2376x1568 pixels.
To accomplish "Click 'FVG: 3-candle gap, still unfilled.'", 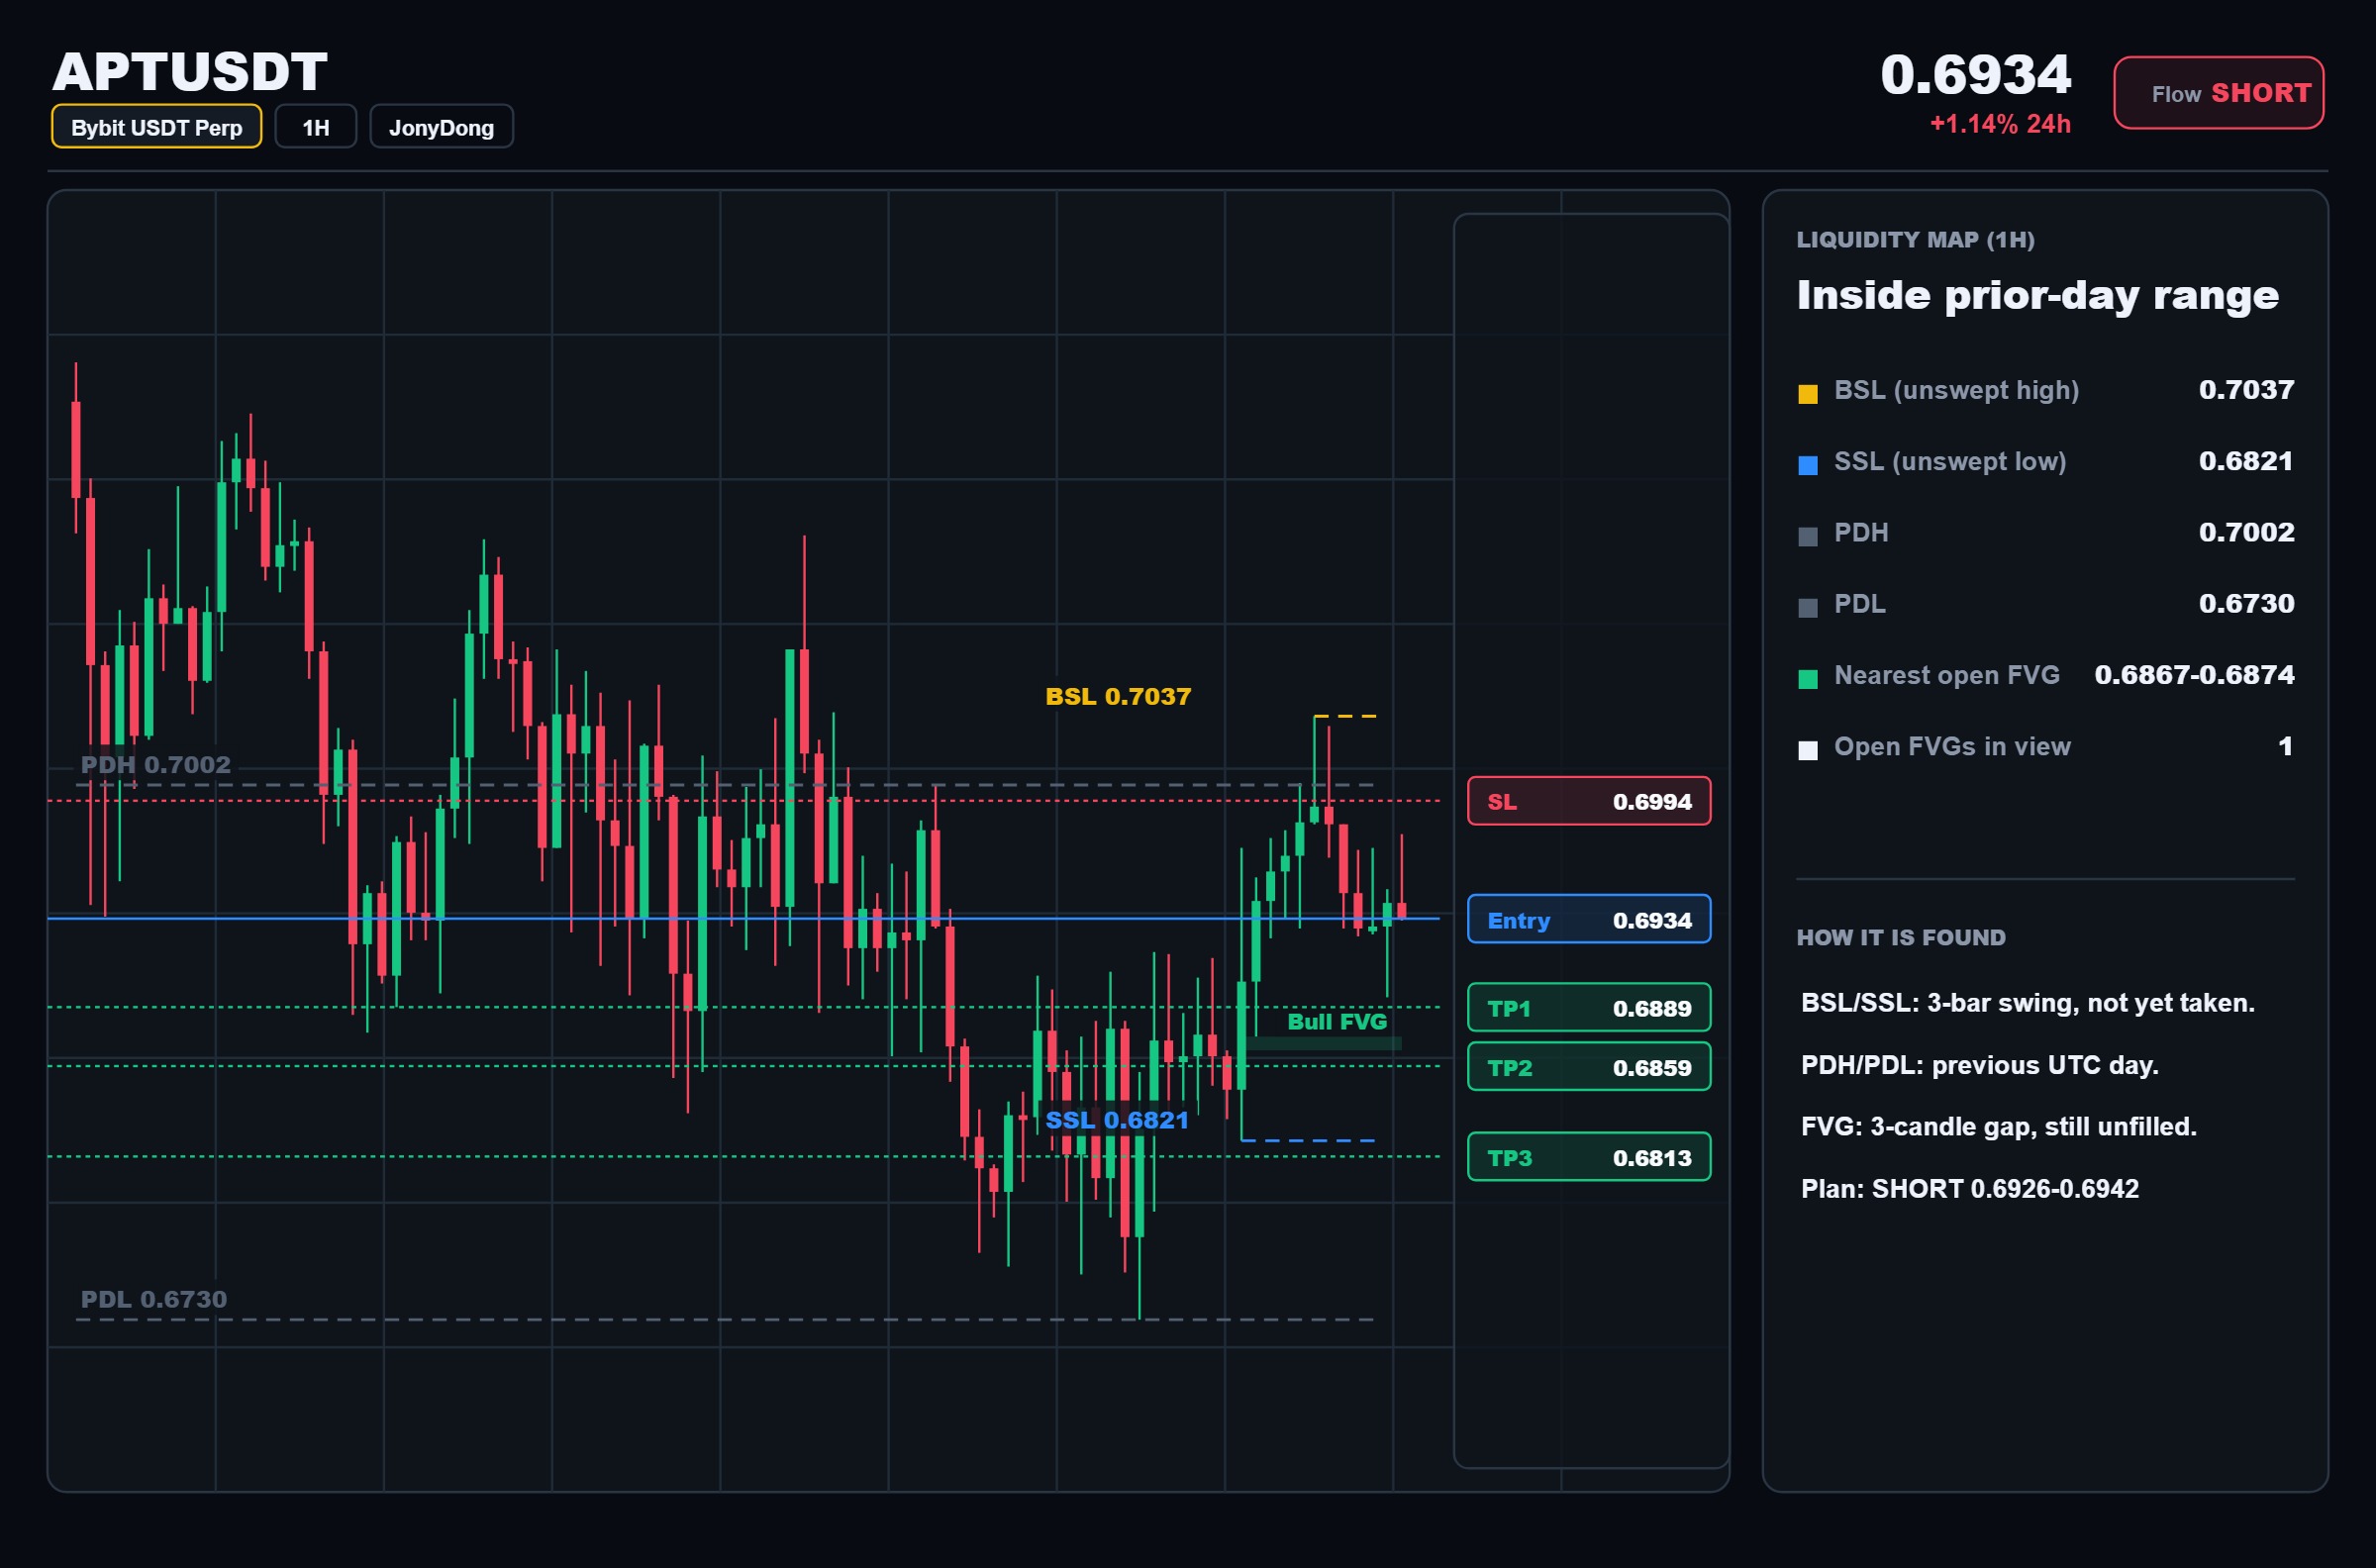I will pos(1998,1127).
